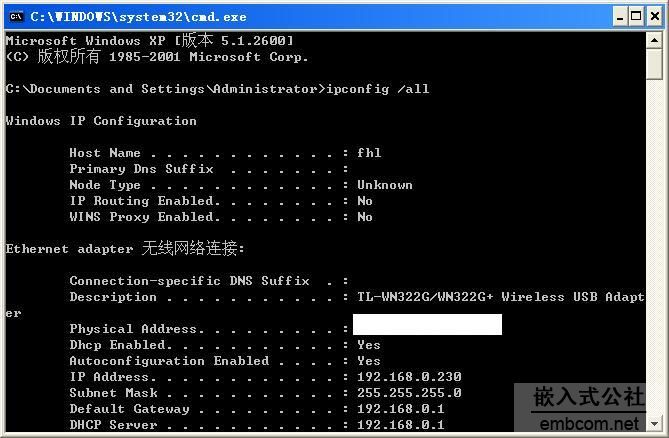Maximize the command prompt window

(x=636, y=17)
